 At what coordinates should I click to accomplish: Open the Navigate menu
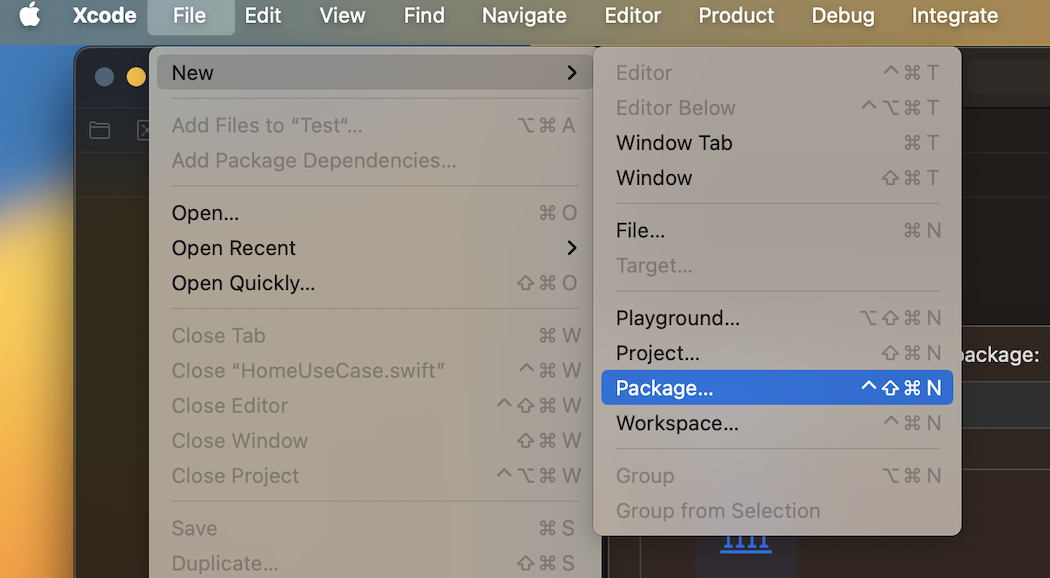[x=524, y=15]
